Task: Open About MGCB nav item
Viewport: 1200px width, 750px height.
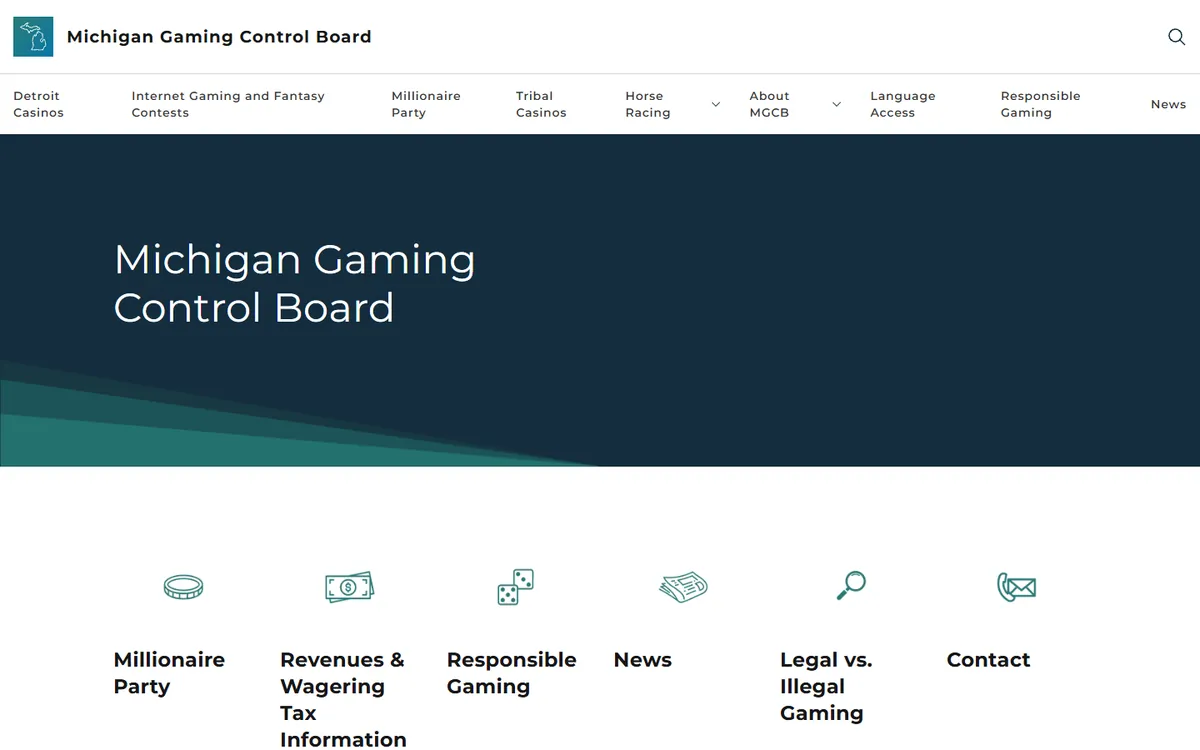Action: (x=770, y=104)
